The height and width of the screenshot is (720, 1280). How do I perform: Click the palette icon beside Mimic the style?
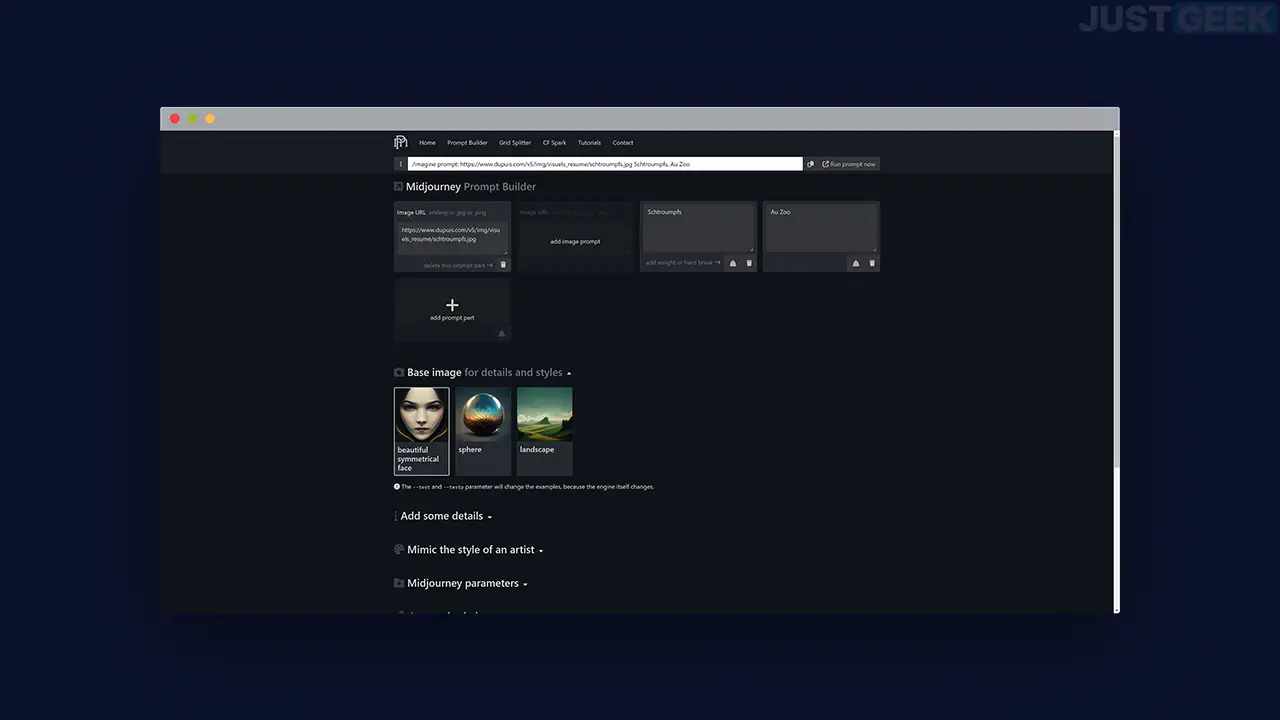tap(399, 550)
